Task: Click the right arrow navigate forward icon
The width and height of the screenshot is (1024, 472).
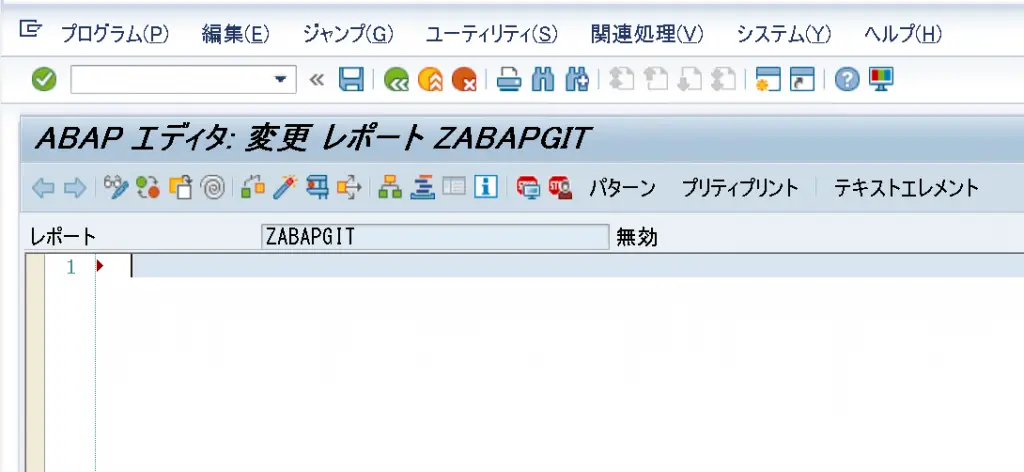Action: pyautogui.click(x=74, y=189)
